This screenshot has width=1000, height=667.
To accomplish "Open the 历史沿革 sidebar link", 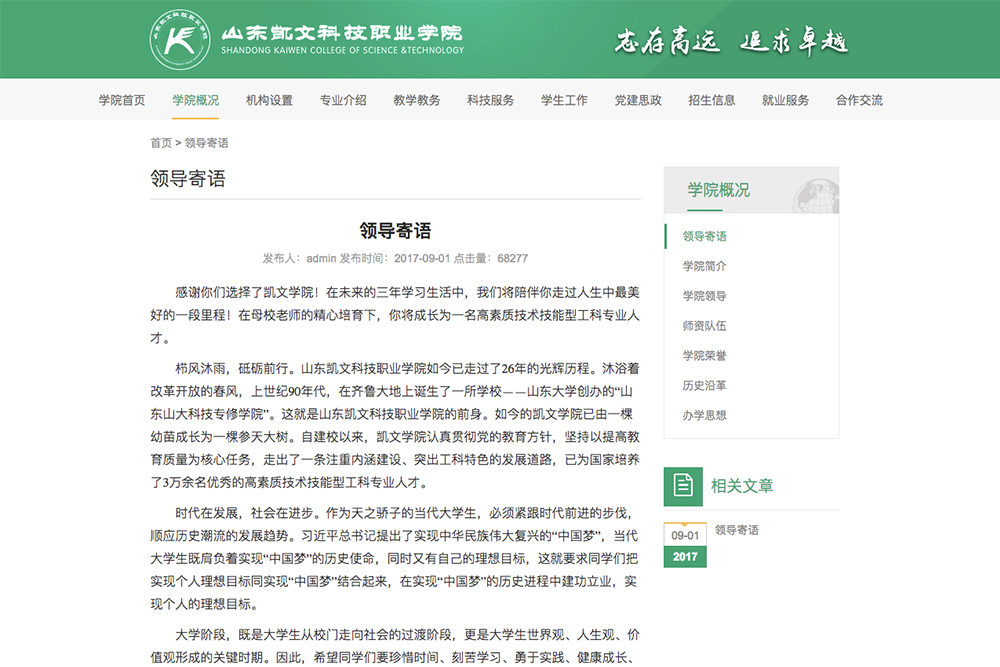I will tap(704, 385).
